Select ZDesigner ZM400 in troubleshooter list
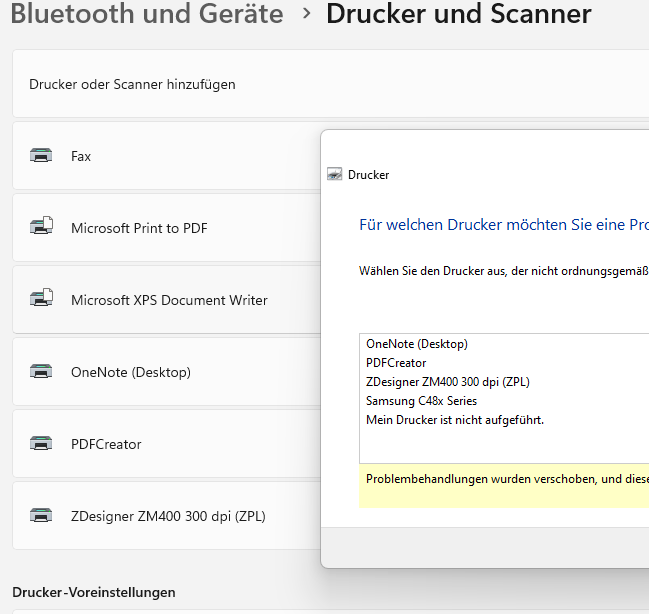 [x=448, y=382]
